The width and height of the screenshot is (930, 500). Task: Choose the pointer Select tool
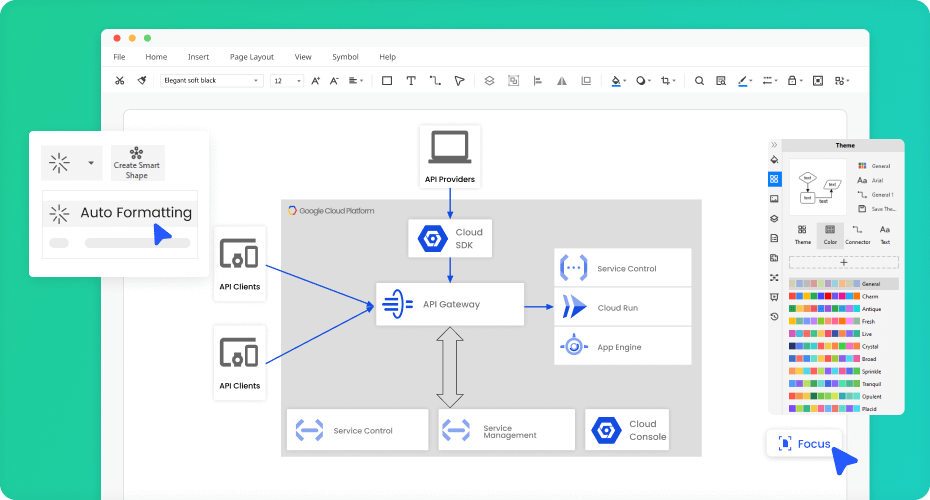click(x=459, y=81)
